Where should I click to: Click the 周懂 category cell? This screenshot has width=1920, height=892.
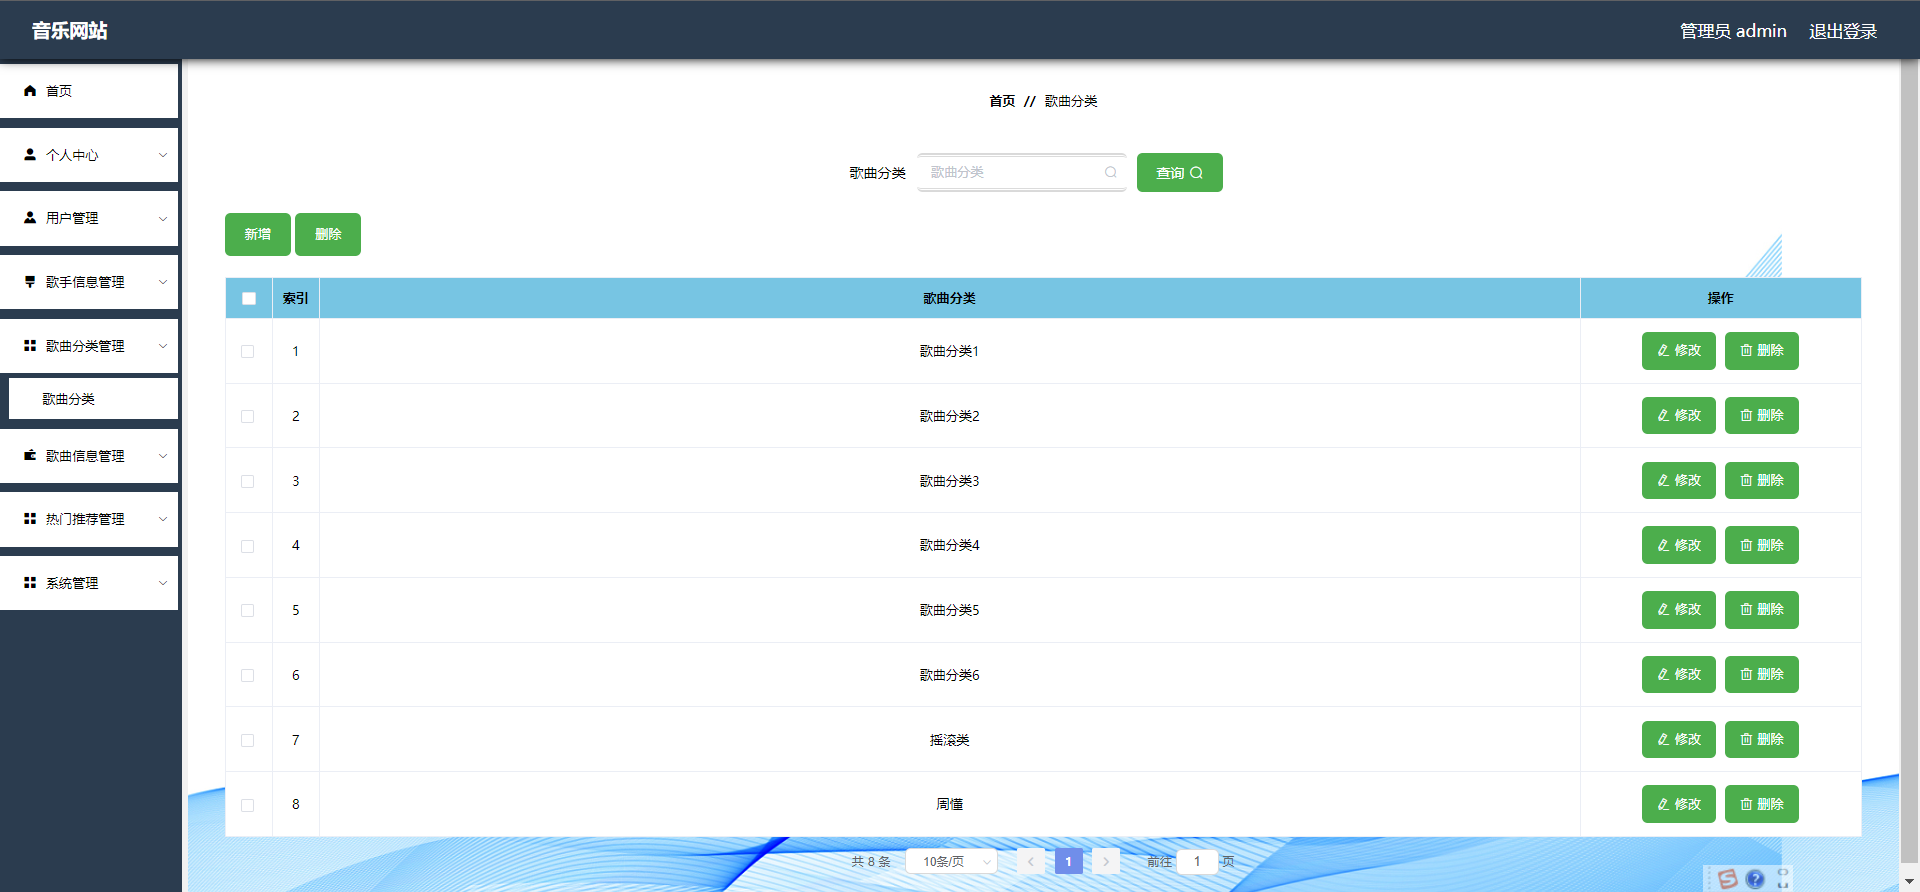tap(950, 805)
